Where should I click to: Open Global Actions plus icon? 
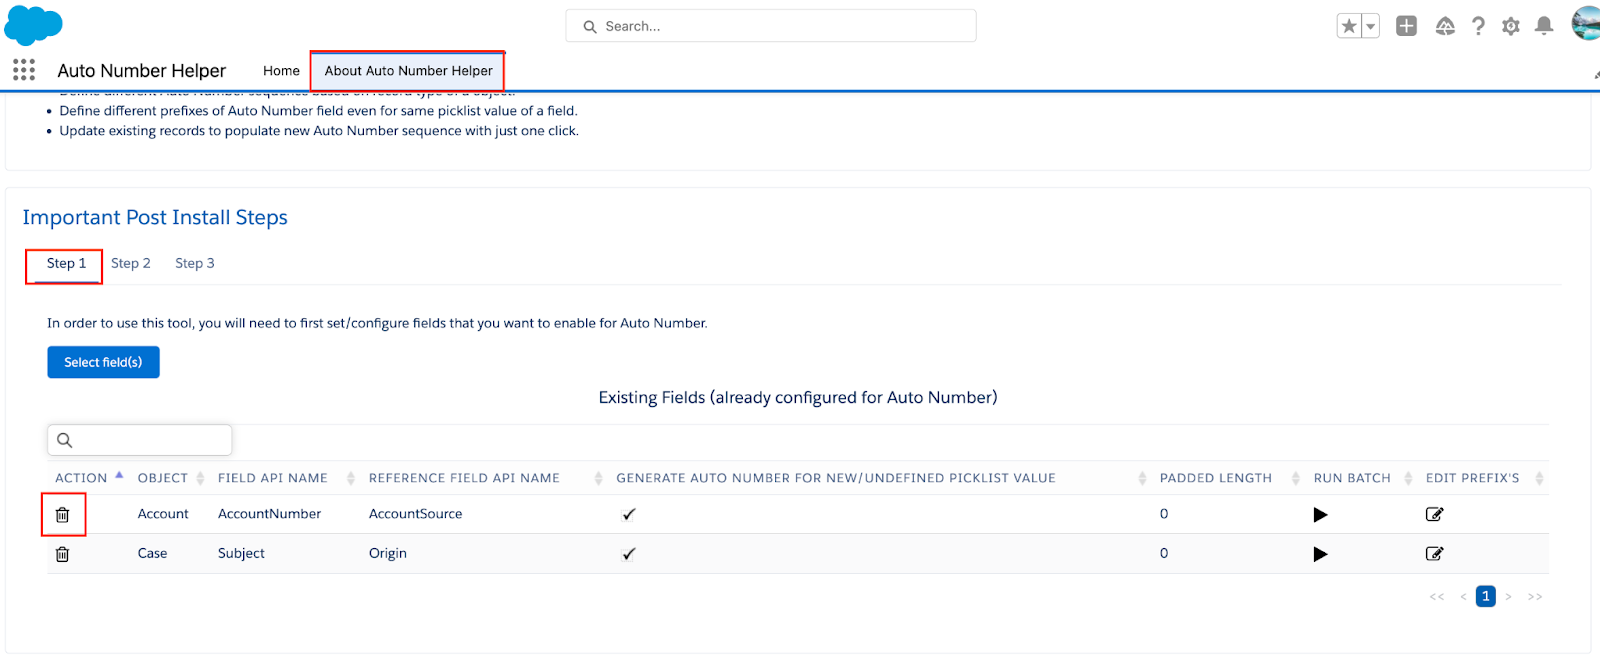1406,26
